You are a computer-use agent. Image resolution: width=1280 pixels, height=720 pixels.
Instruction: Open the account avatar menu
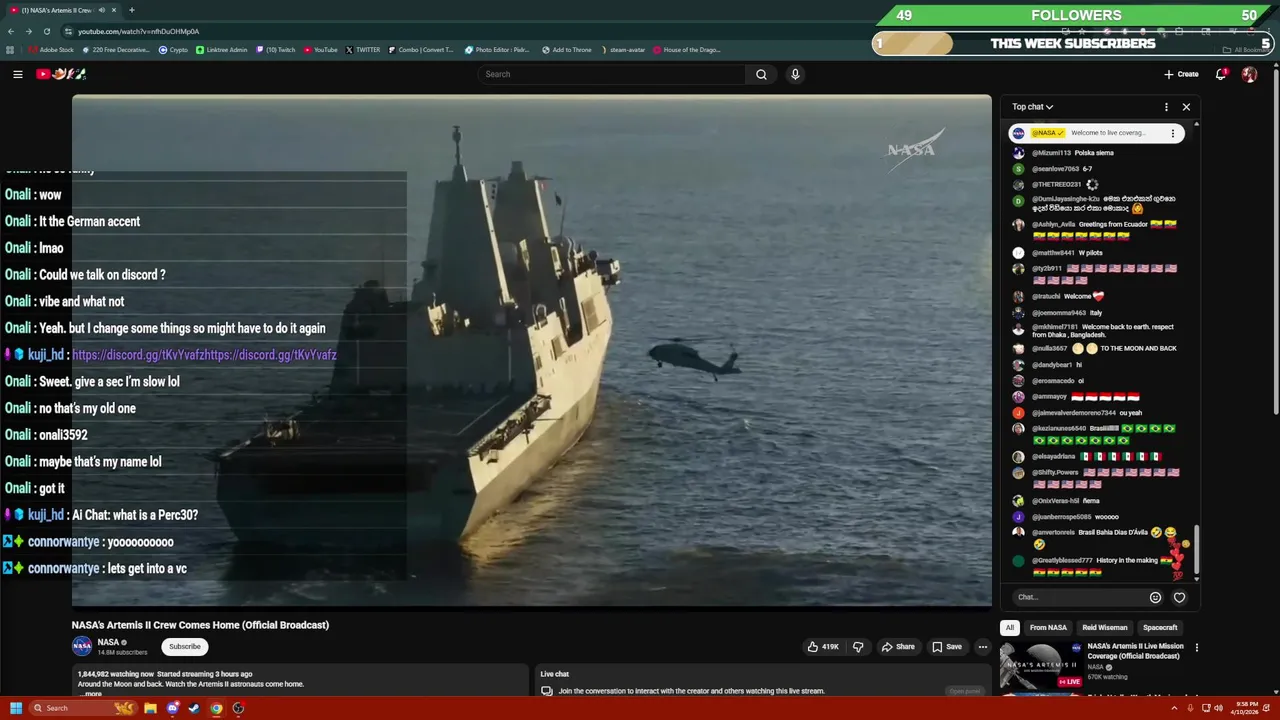coord(1249,74)
